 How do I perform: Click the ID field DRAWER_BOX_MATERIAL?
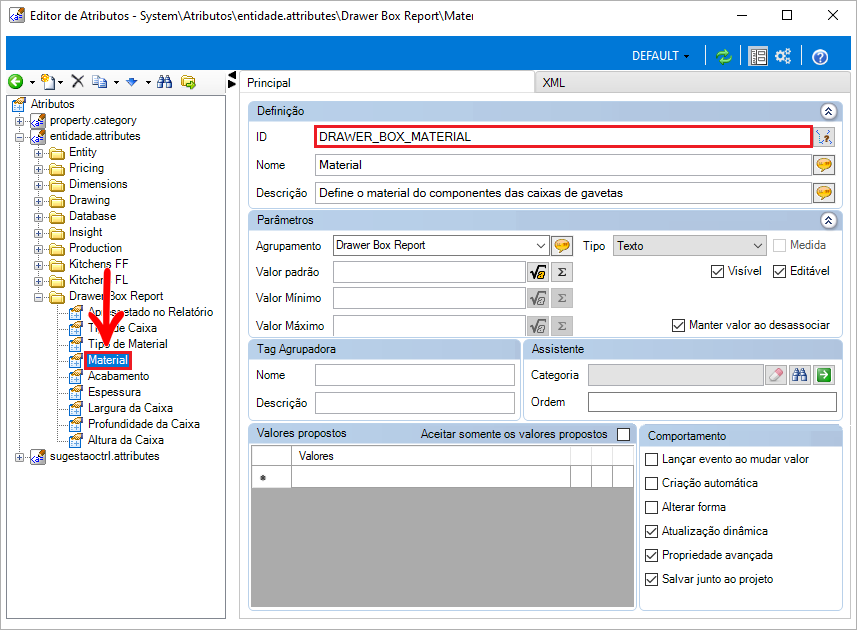point(563,137)
